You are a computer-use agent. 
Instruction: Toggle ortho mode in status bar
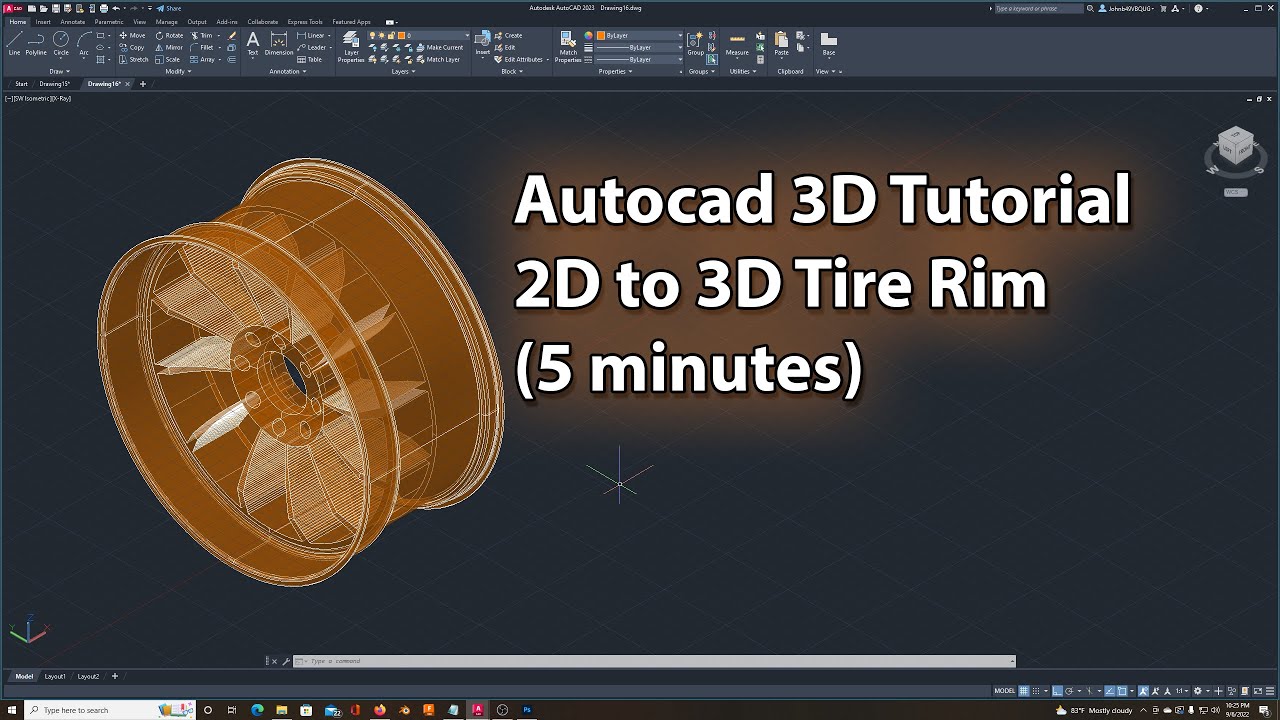(x=1056, y=691)
